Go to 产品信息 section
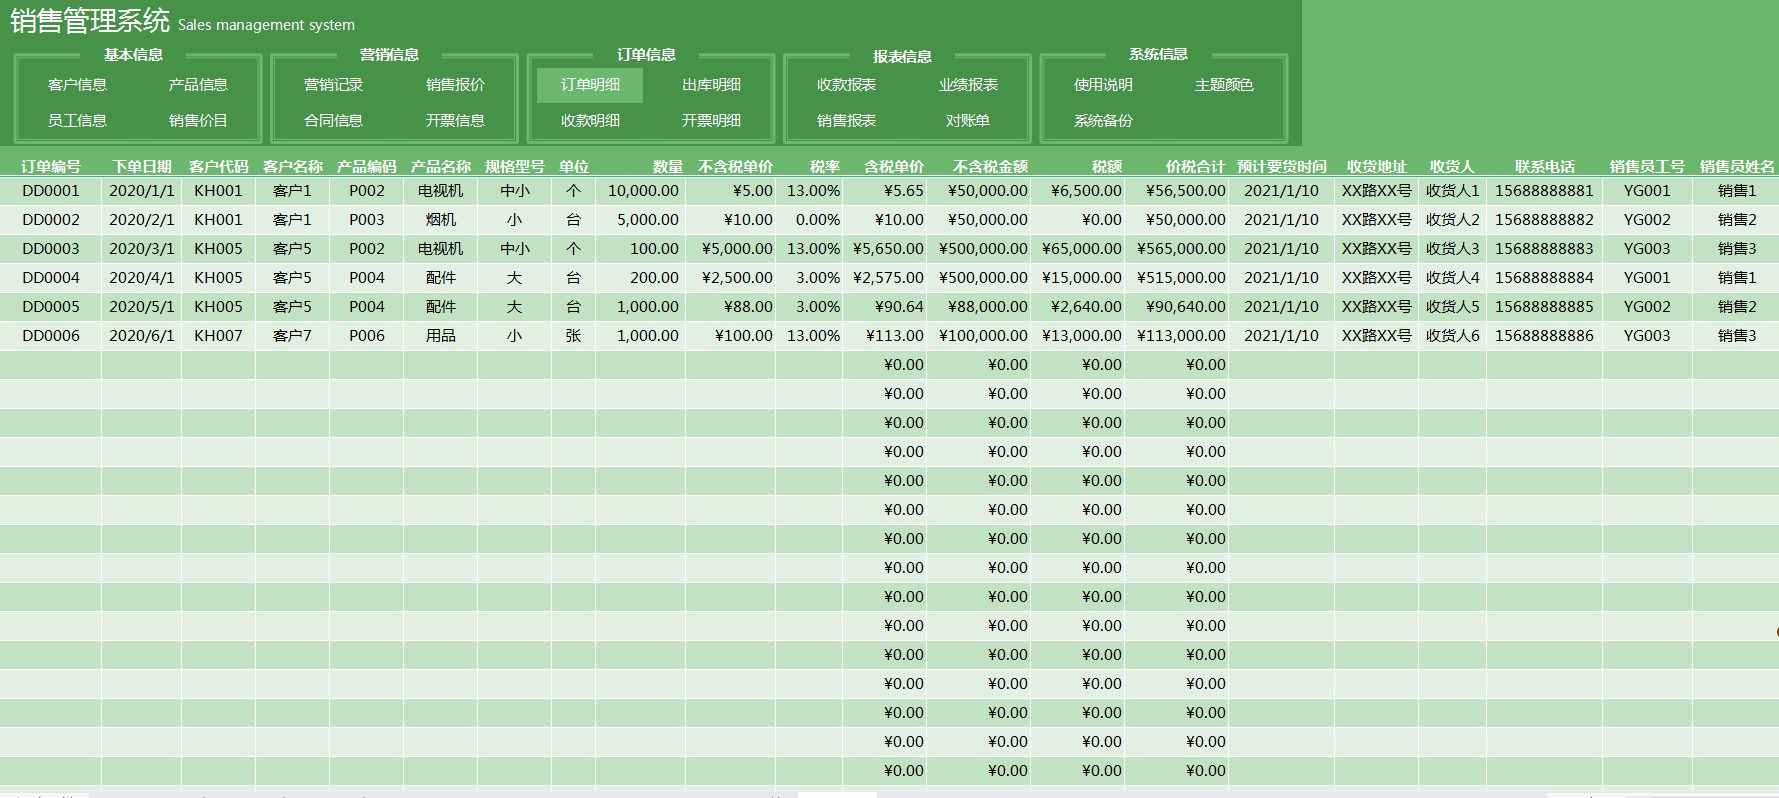 (198, 85)
